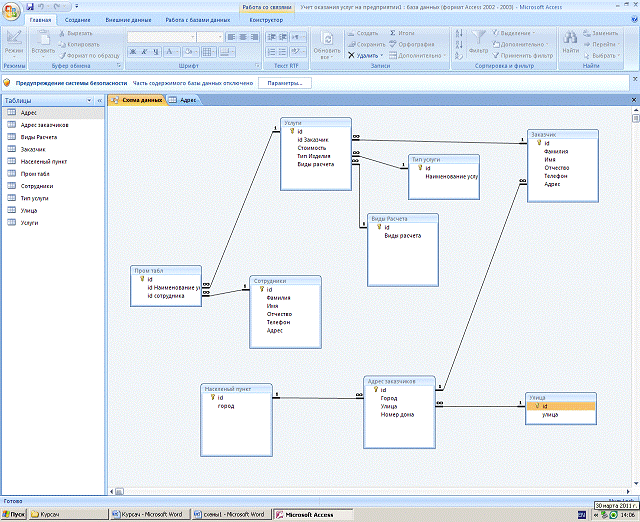640x522 pixels.
Task: Open the Услуги table in navigation pane
Action: 30,223
